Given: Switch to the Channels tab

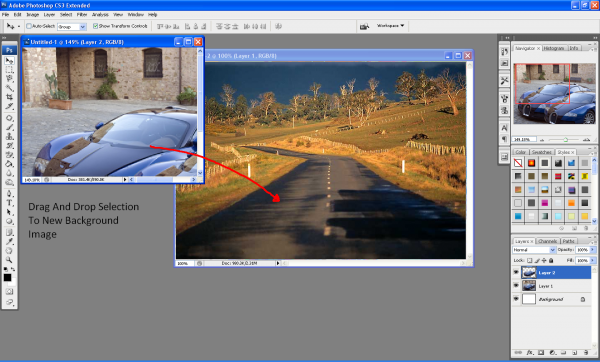Looking at the screenshot, I should click(x=547, y=241).
